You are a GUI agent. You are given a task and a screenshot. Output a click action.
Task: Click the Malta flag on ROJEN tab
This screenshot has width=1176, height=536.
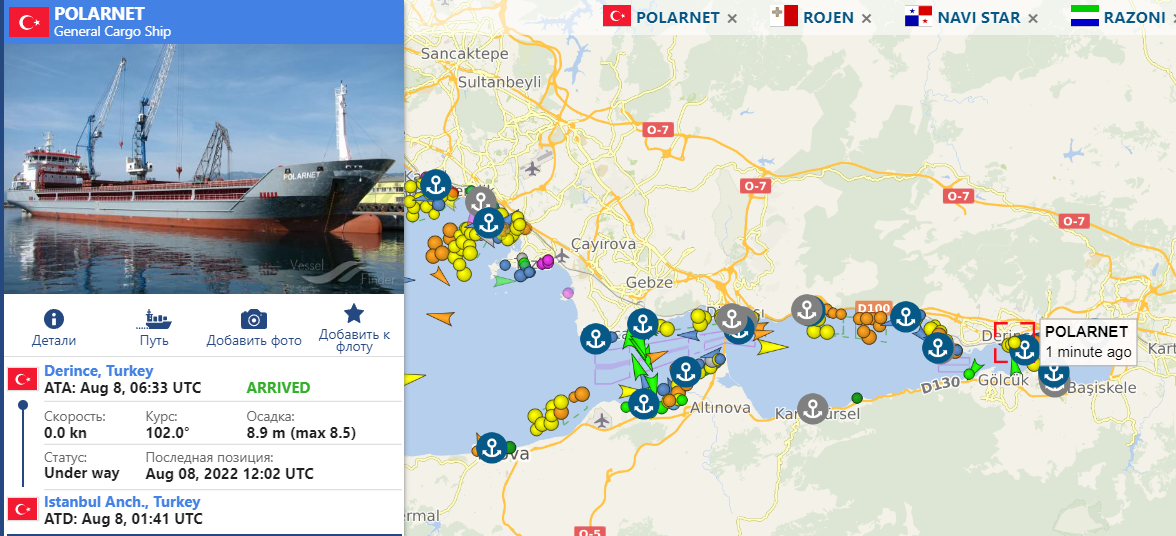click(784, 16)
